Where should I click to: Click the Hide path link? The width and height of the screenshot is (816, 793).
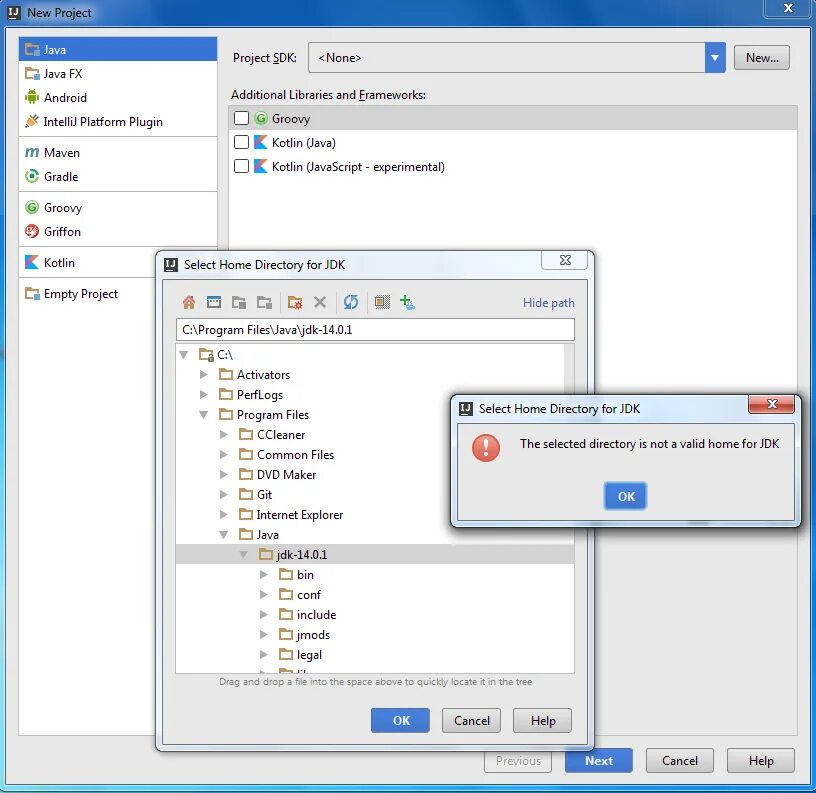549,303
